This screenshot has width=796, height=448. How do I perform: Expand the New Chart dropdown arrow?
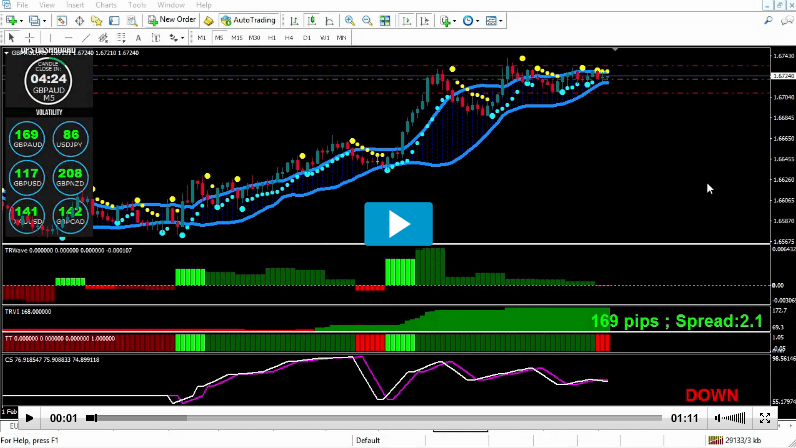[21, 21]
